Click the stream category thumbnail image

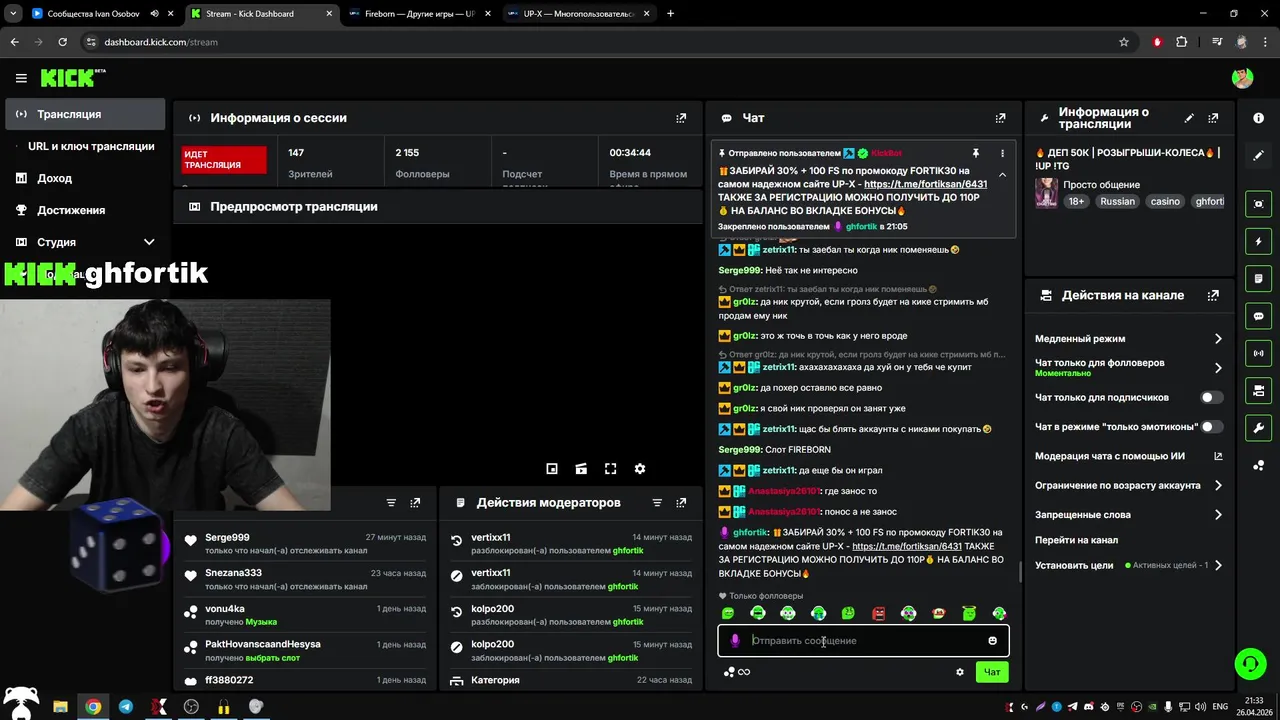[x=1046, y=192]
